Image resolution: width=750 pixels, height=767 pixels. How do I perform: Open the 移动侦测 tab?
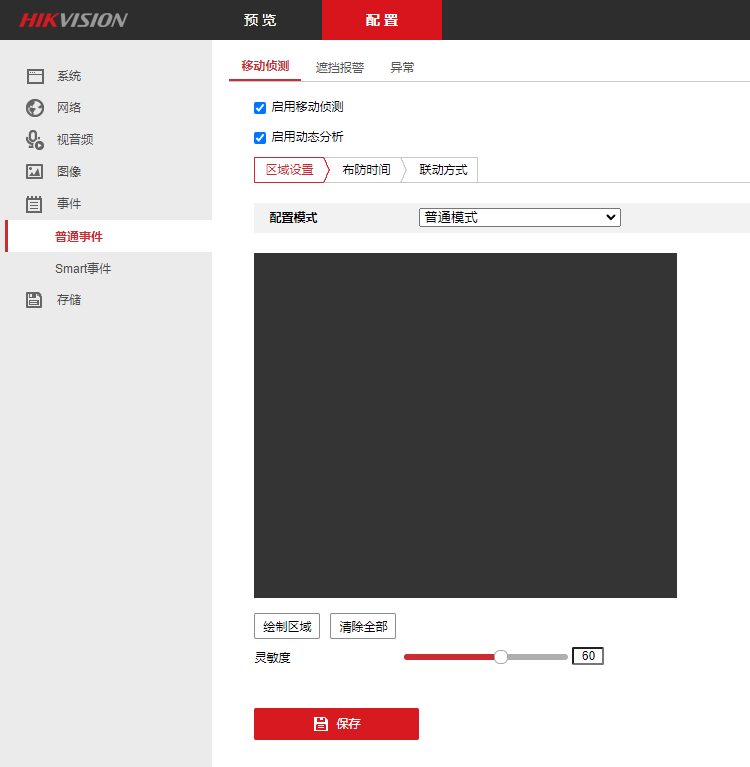pyautogui.click(x=265, y=66)
